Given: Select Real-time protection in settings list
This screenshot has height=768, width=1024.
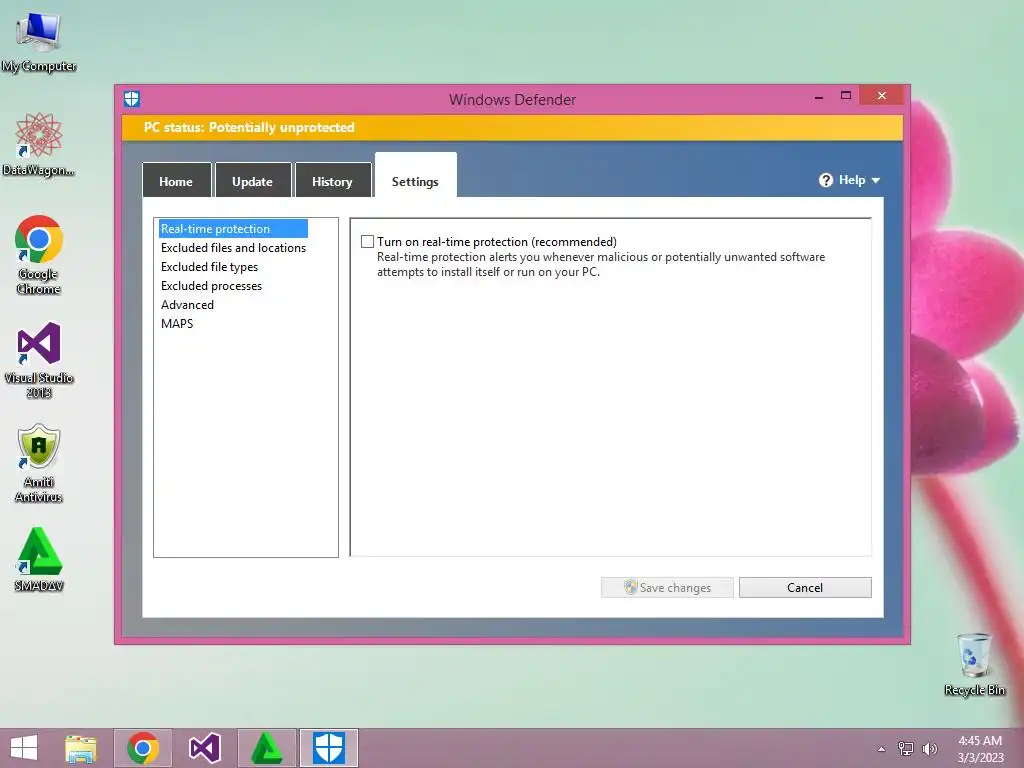Looking at the screenshot, I should [x=233, y=229].
